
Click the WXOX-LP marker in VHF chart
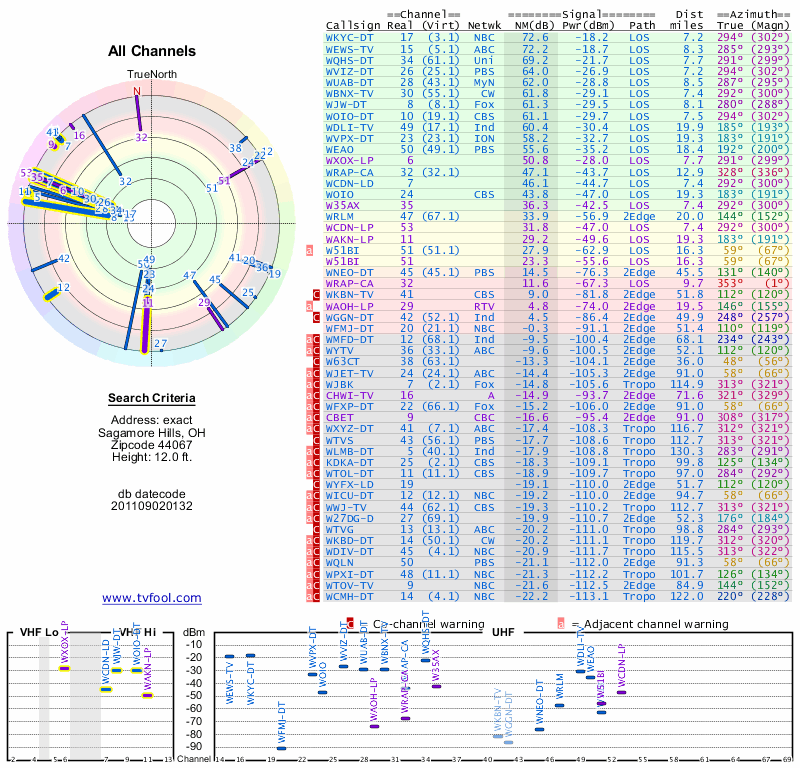pos(64,668)
